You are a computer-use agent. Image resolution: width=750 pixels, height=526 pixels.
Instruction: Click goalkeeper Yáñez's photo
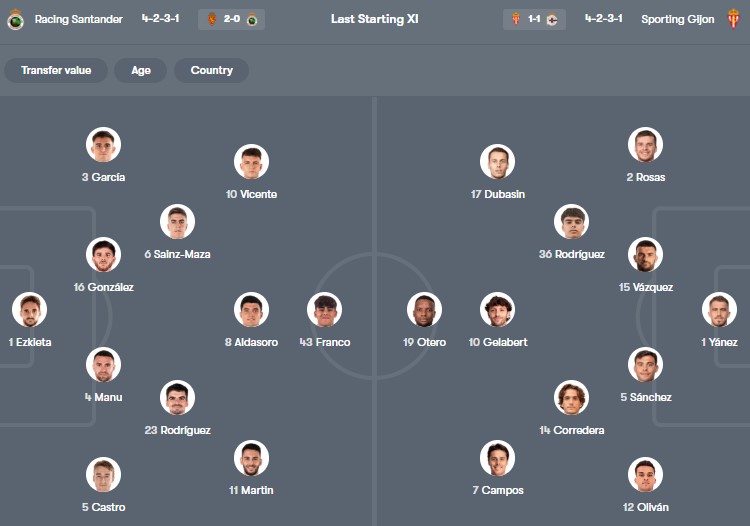click(719, 310)
